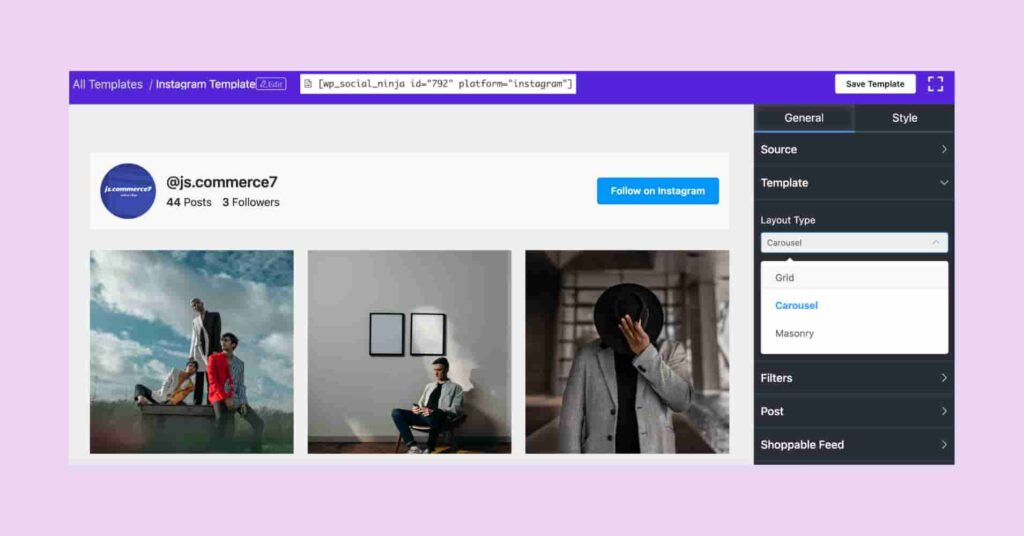The height and width of the screenshot is (536, 1024).
Task: Click the document icon beside the shortcode
Action: tap(308, 84)
